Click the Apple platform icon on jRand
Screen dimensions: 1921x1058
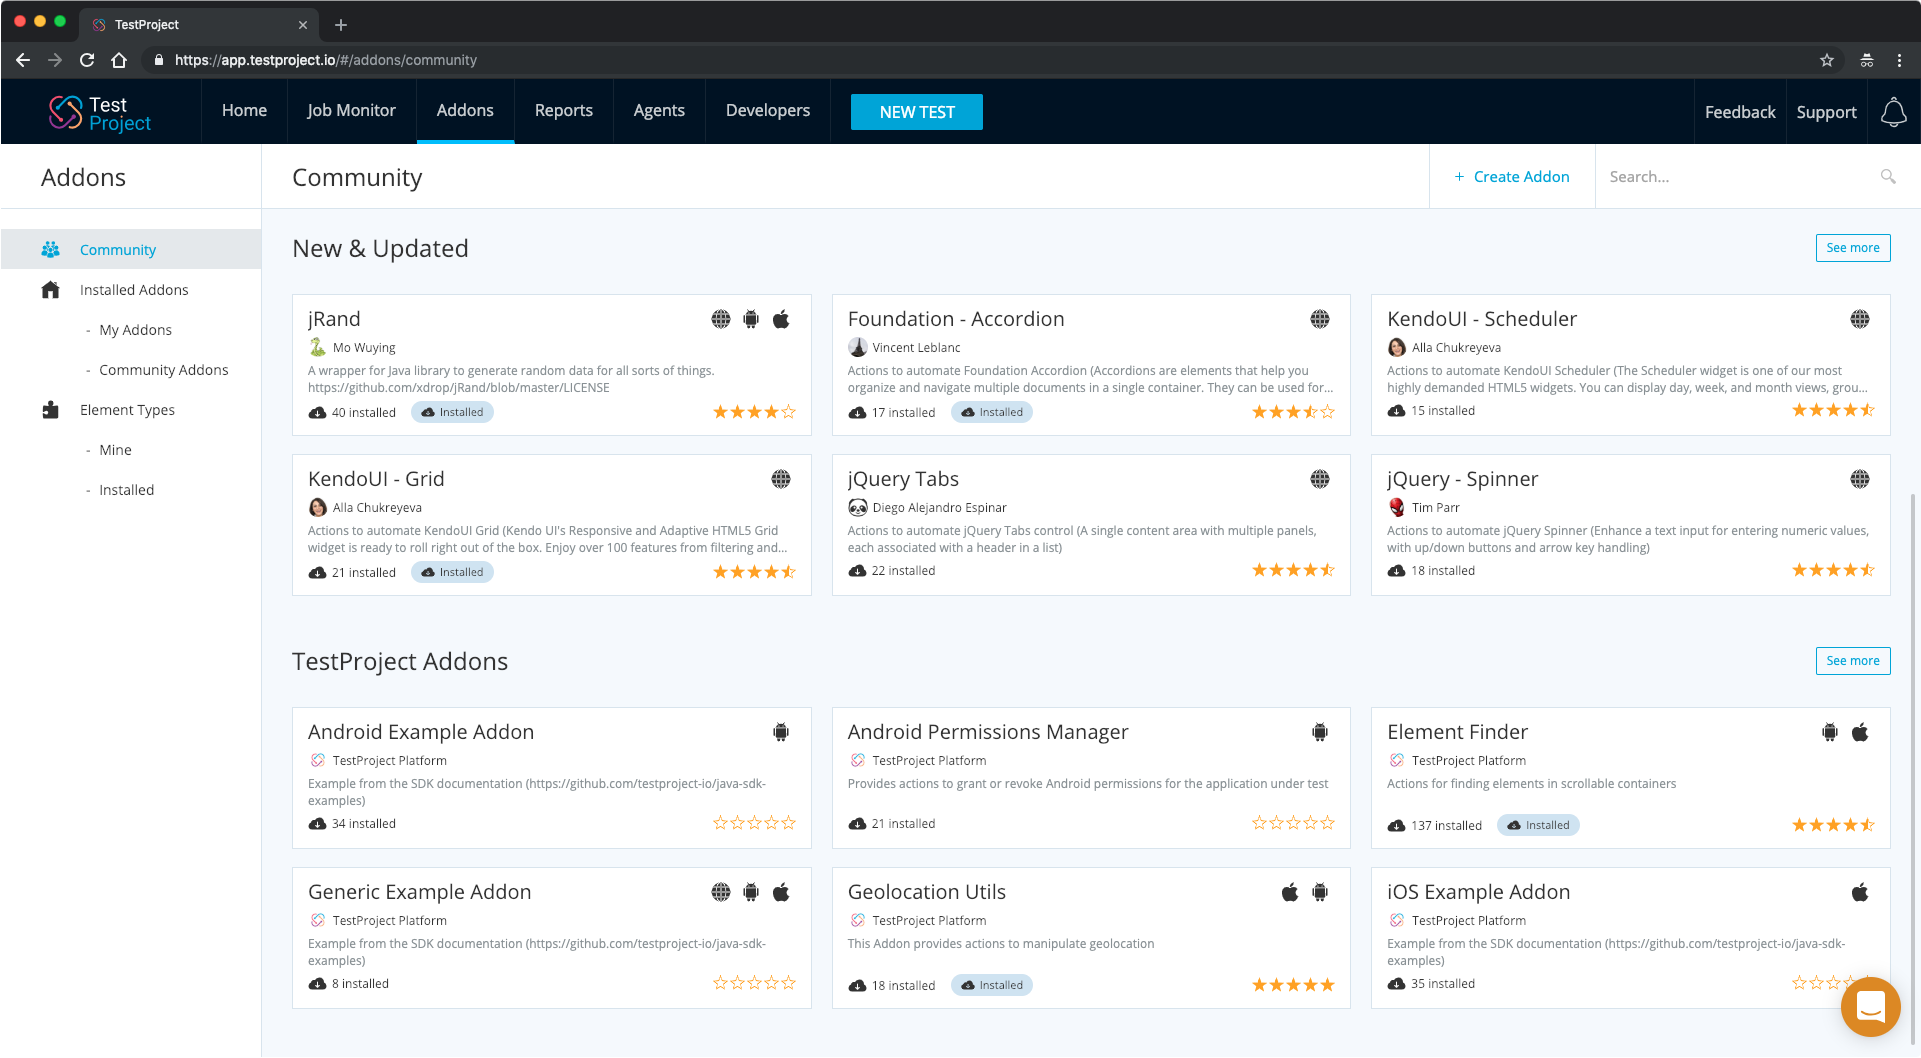781,319
